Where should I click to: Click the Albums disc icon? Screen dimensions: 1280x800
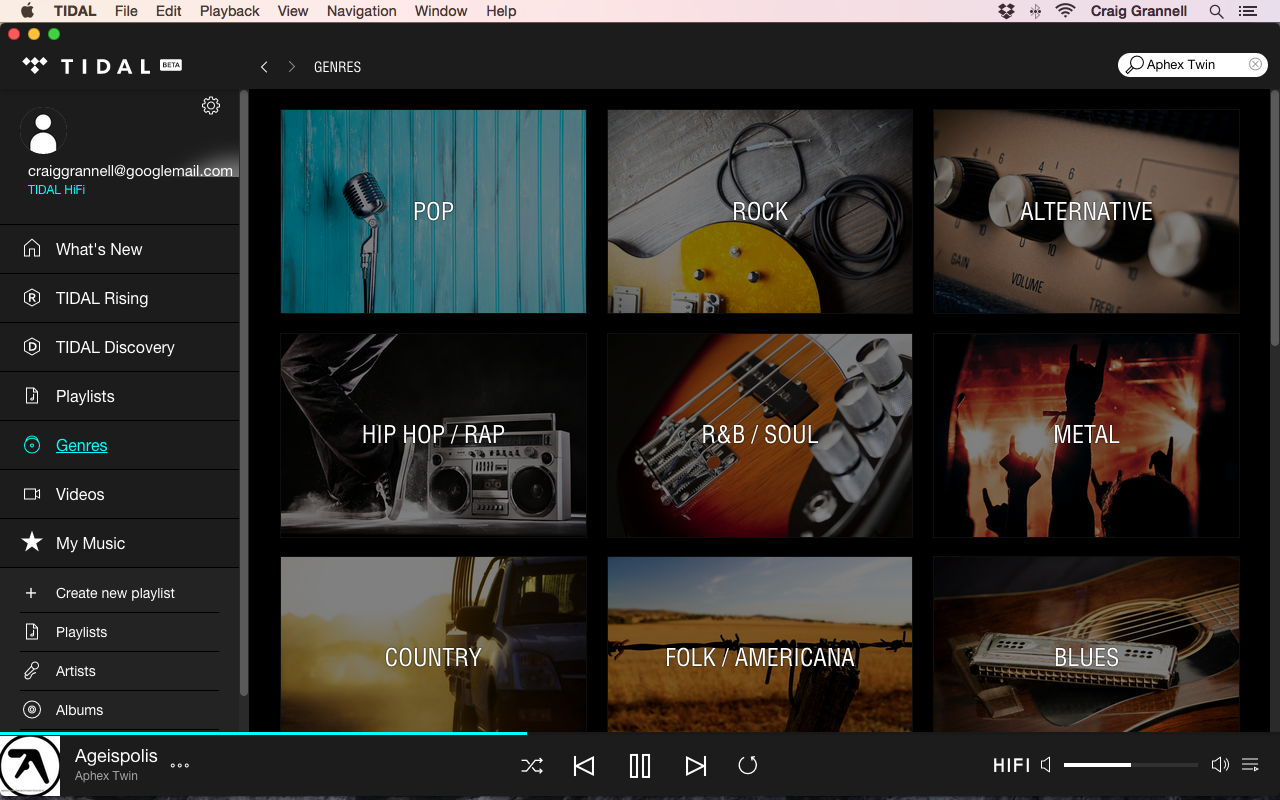32,710
